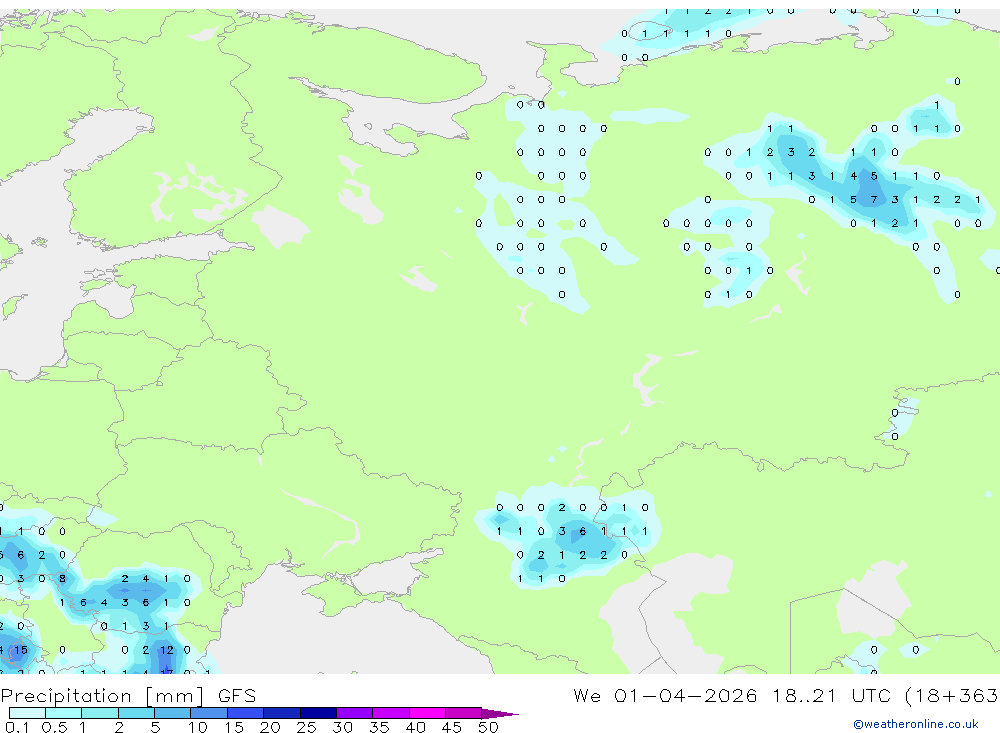1000x733 pixels.
Task: Click the legend value "0.1"
Action: click(x=17, y=727)
